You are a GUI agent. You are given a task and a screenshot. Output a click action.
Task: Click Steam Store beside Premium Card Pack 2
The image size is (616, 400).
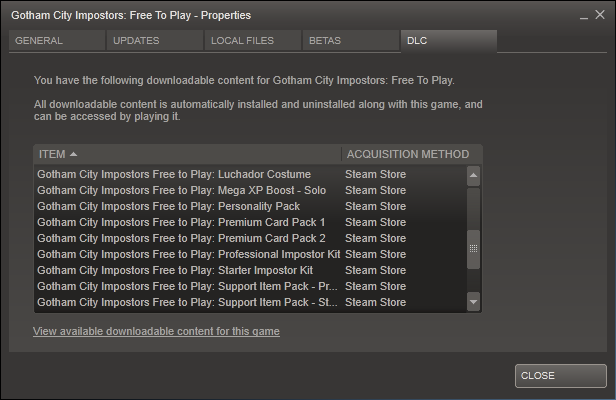pos(375,238)
